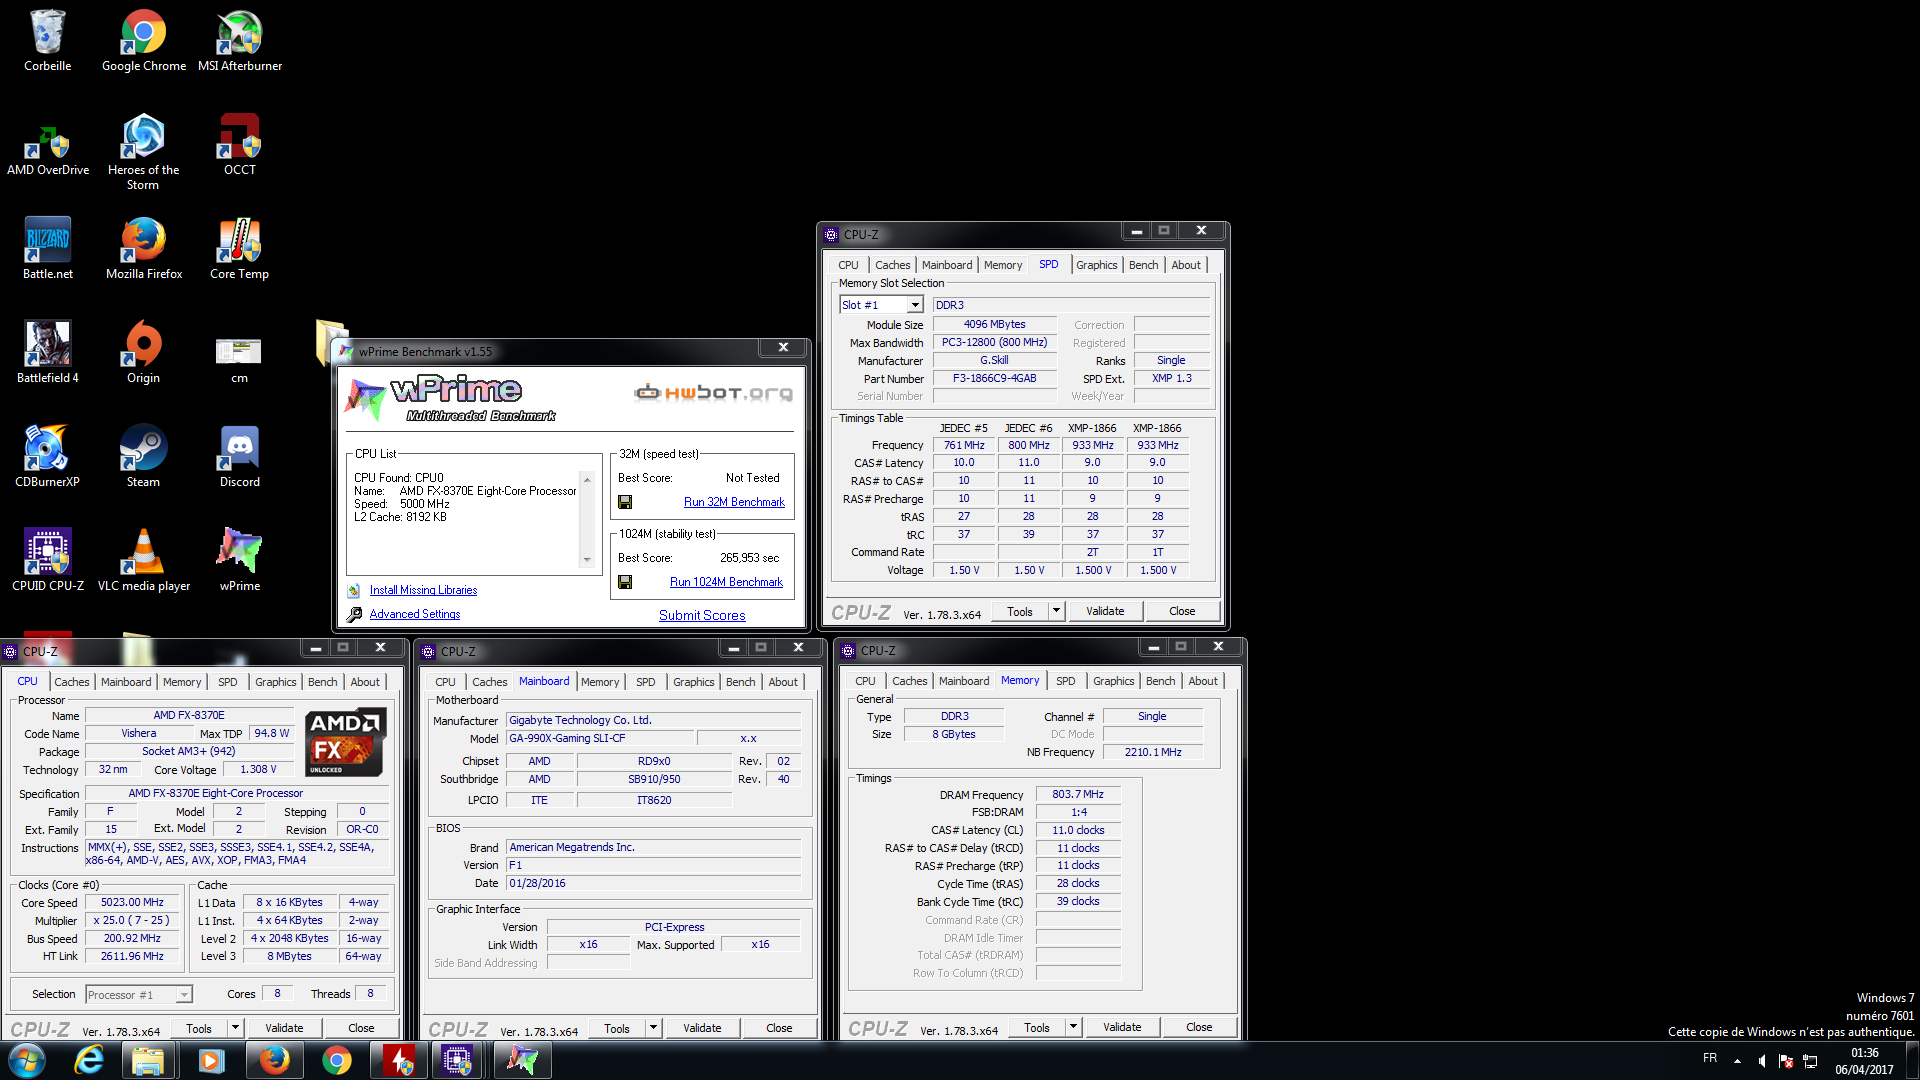Open the MSI Afterburner desktop icon
The width and height of the screenshot is (1920, 1080).
tap(240, 41)
